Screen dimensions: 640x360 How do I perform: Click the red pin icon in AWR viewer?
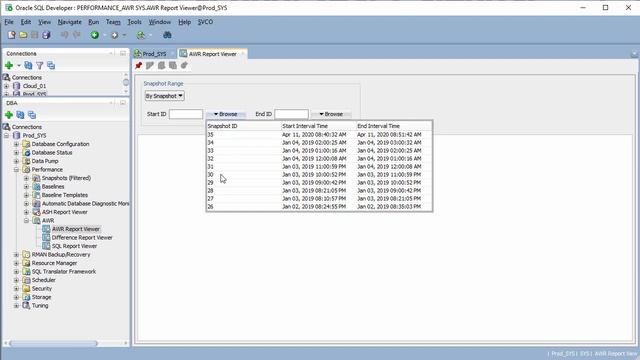138,65
